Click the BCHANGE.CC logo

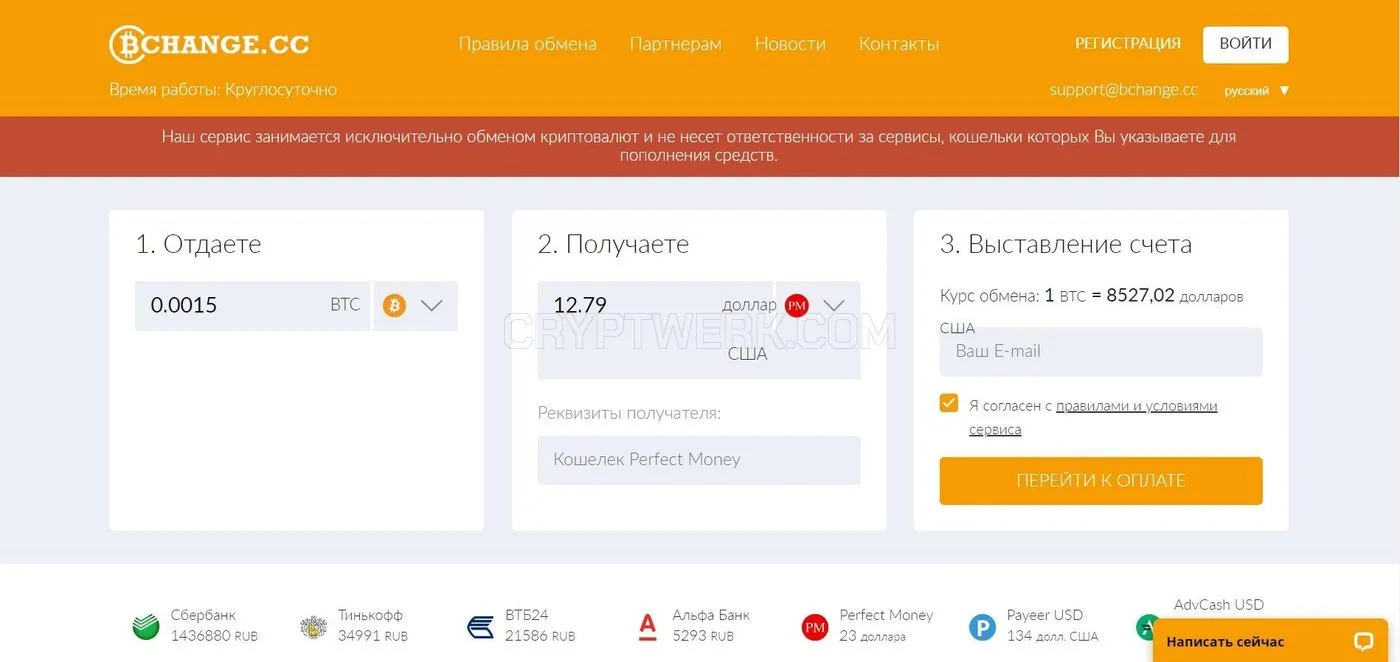(x=209, y=45)
